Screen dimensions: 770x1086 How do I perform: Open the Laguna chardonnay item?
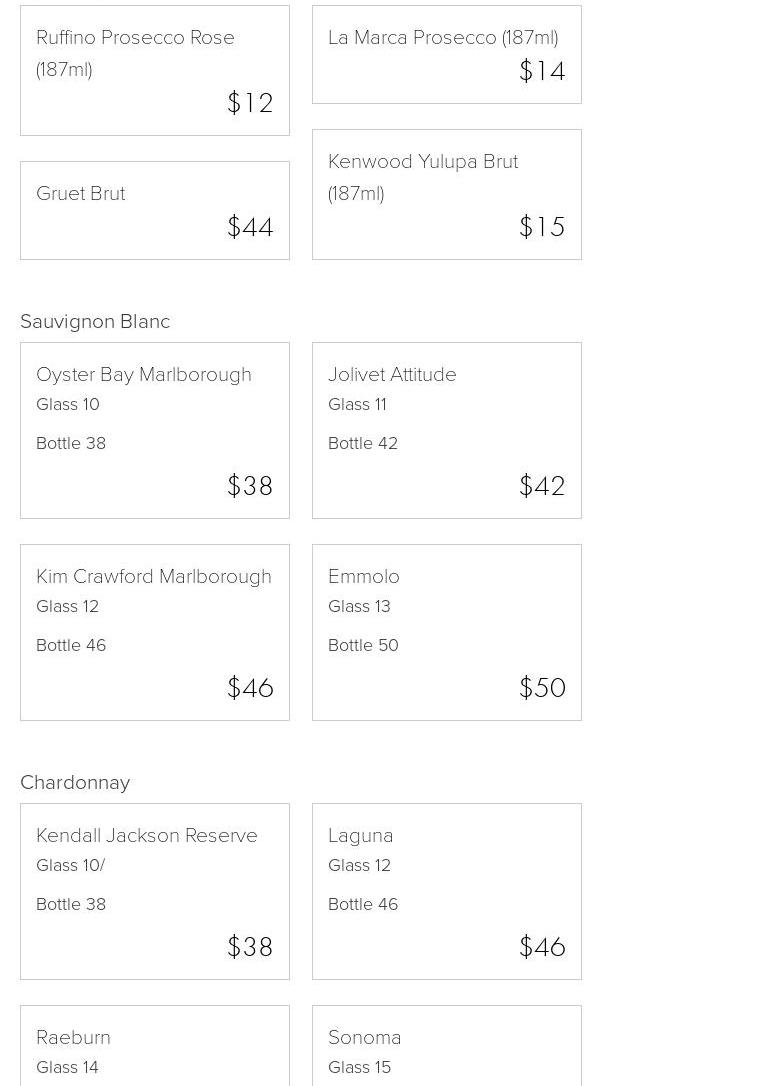(446, 891)
